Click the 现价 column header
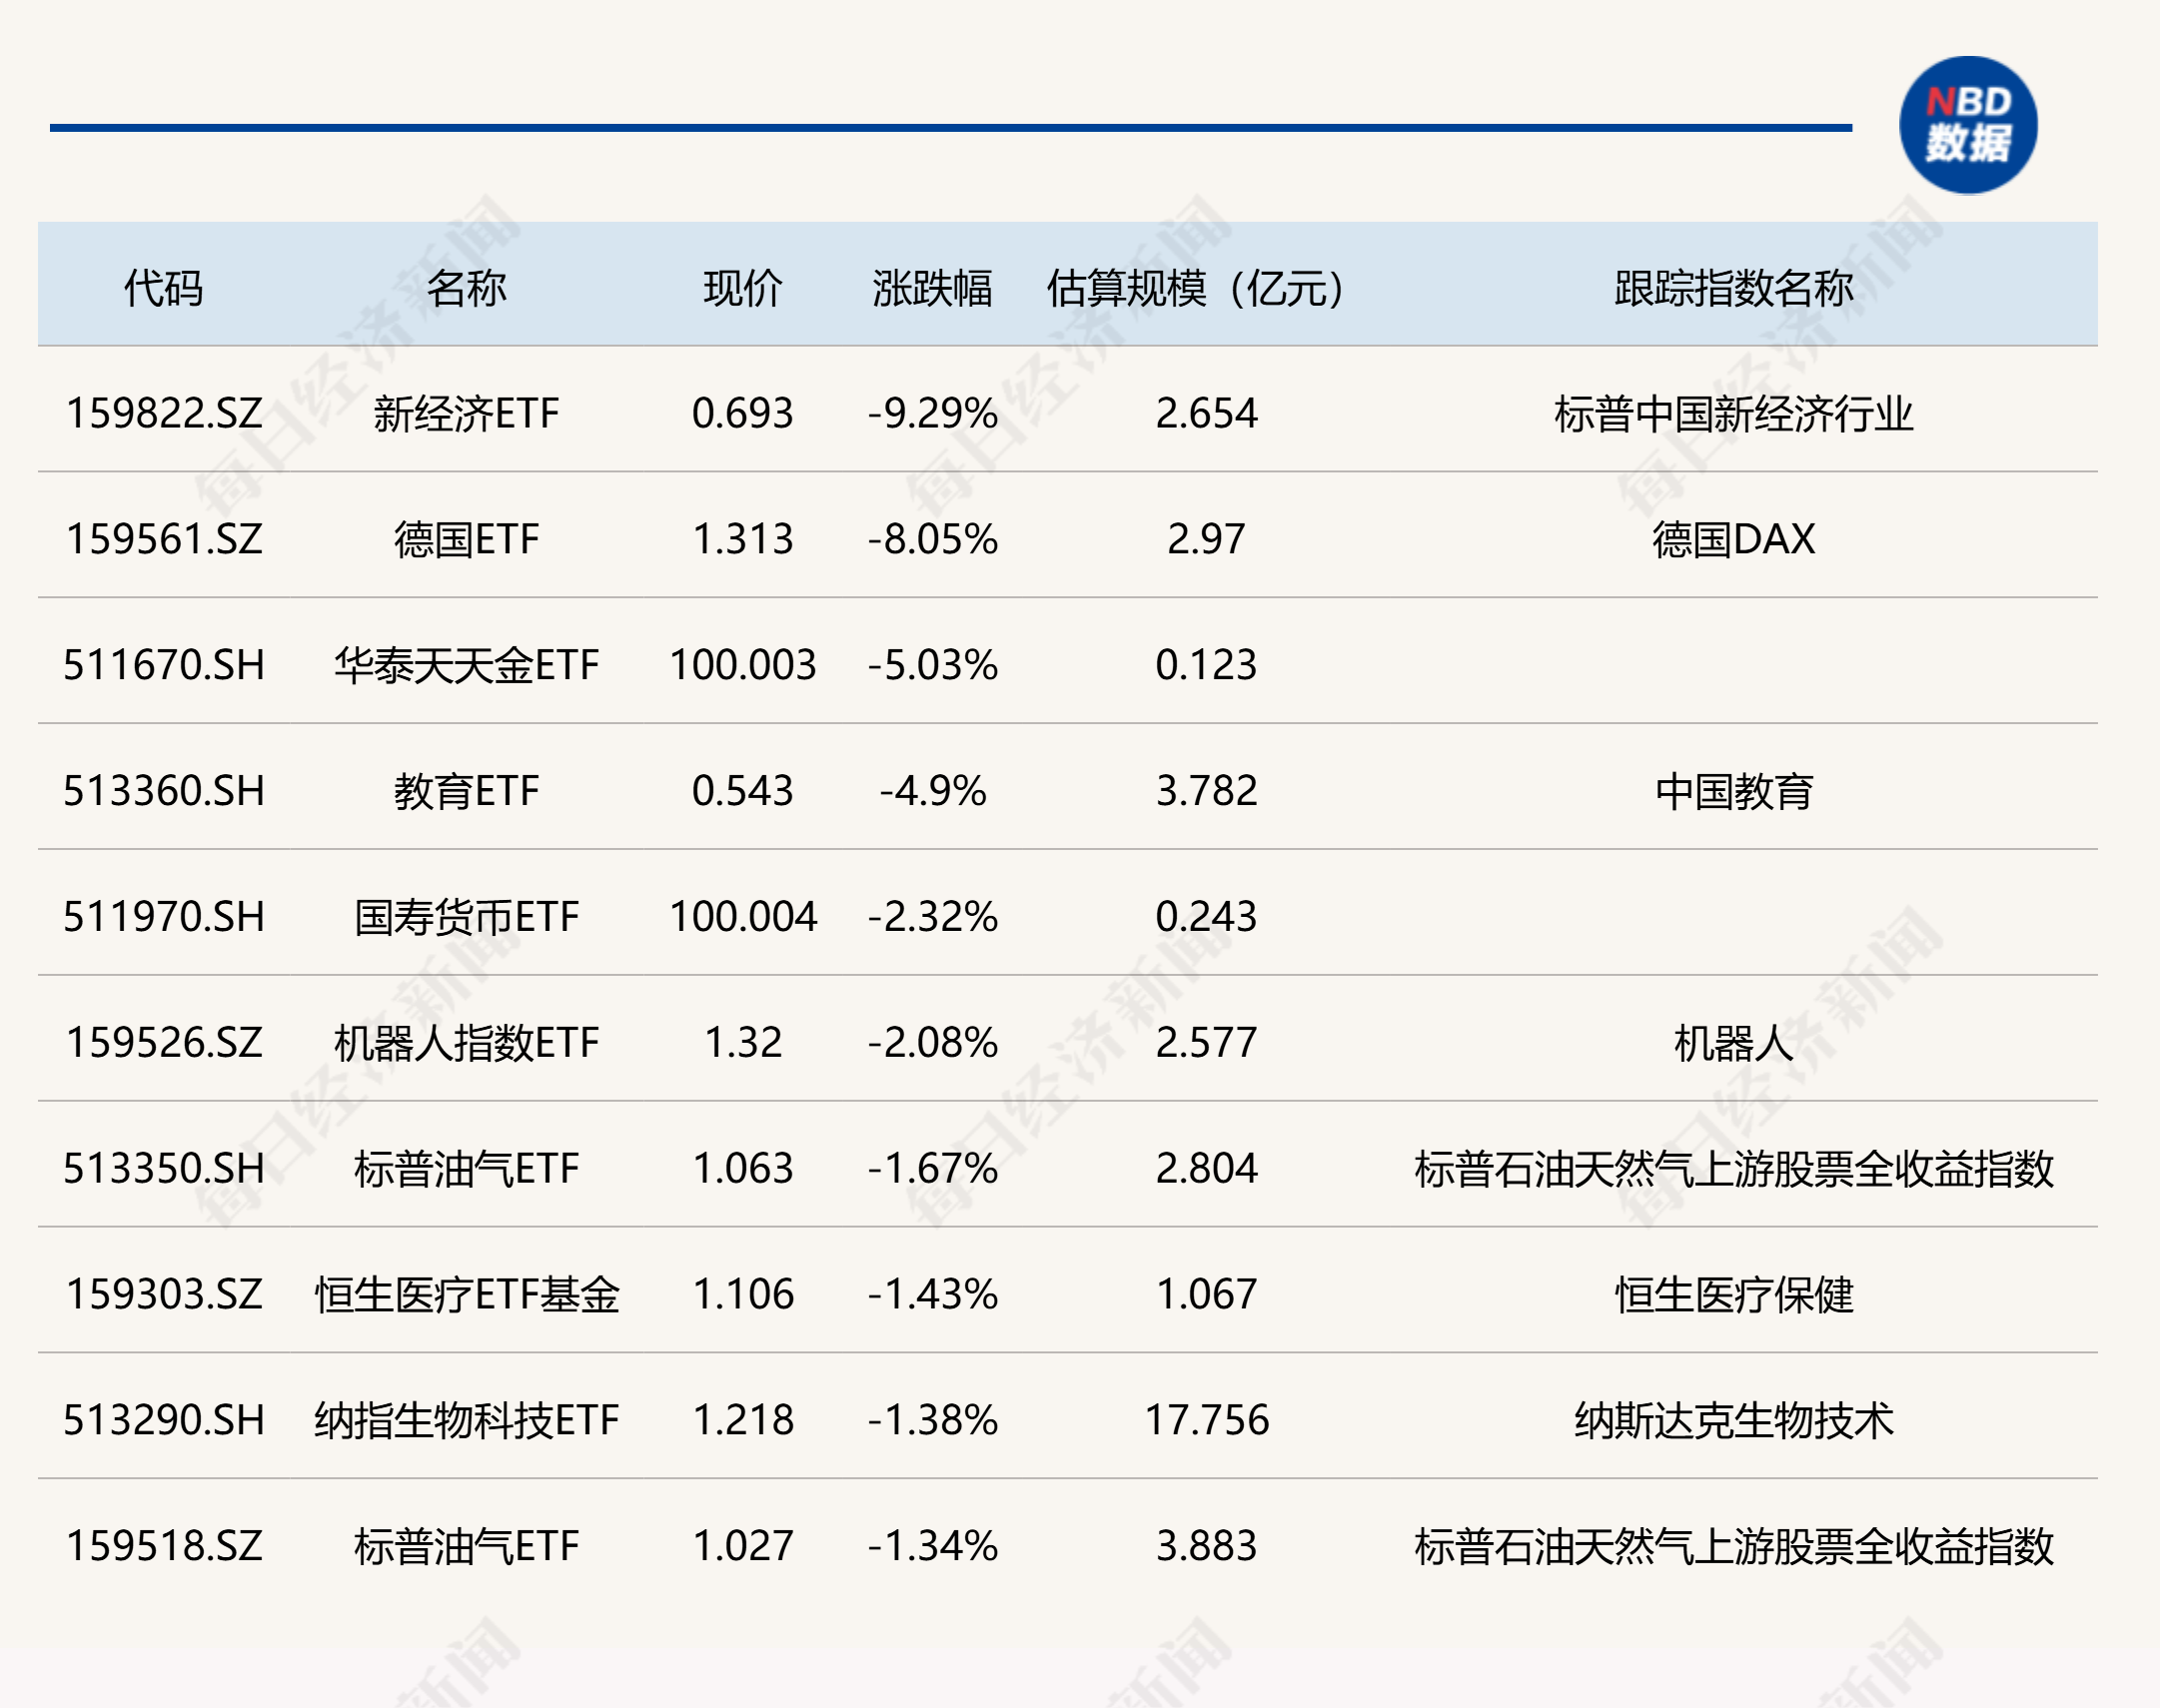This screenshot has width=2160, height=1708. coord(742,288)
